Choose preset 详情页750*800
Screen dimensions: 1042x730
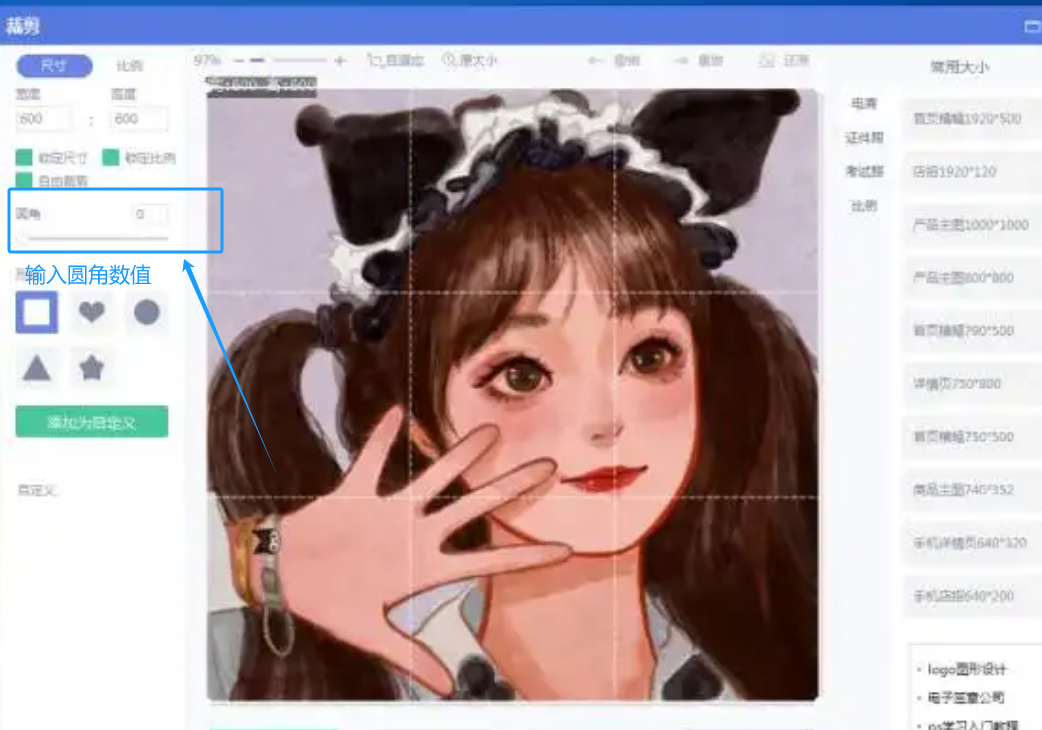[971, 384]
